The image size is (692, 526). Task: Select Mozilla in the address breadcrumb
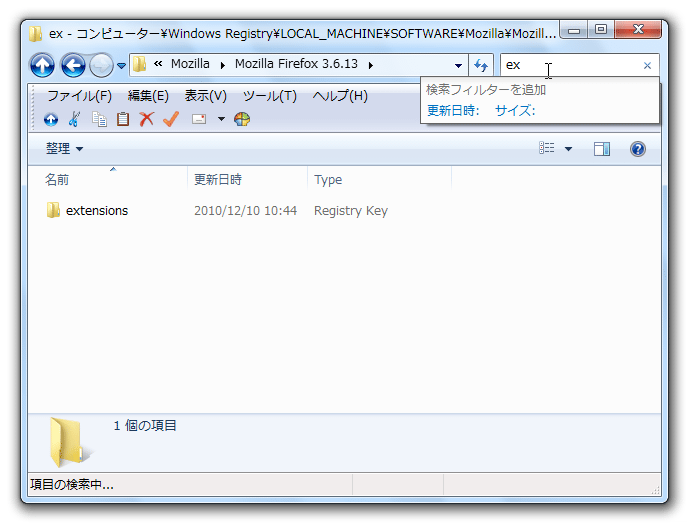190,64
